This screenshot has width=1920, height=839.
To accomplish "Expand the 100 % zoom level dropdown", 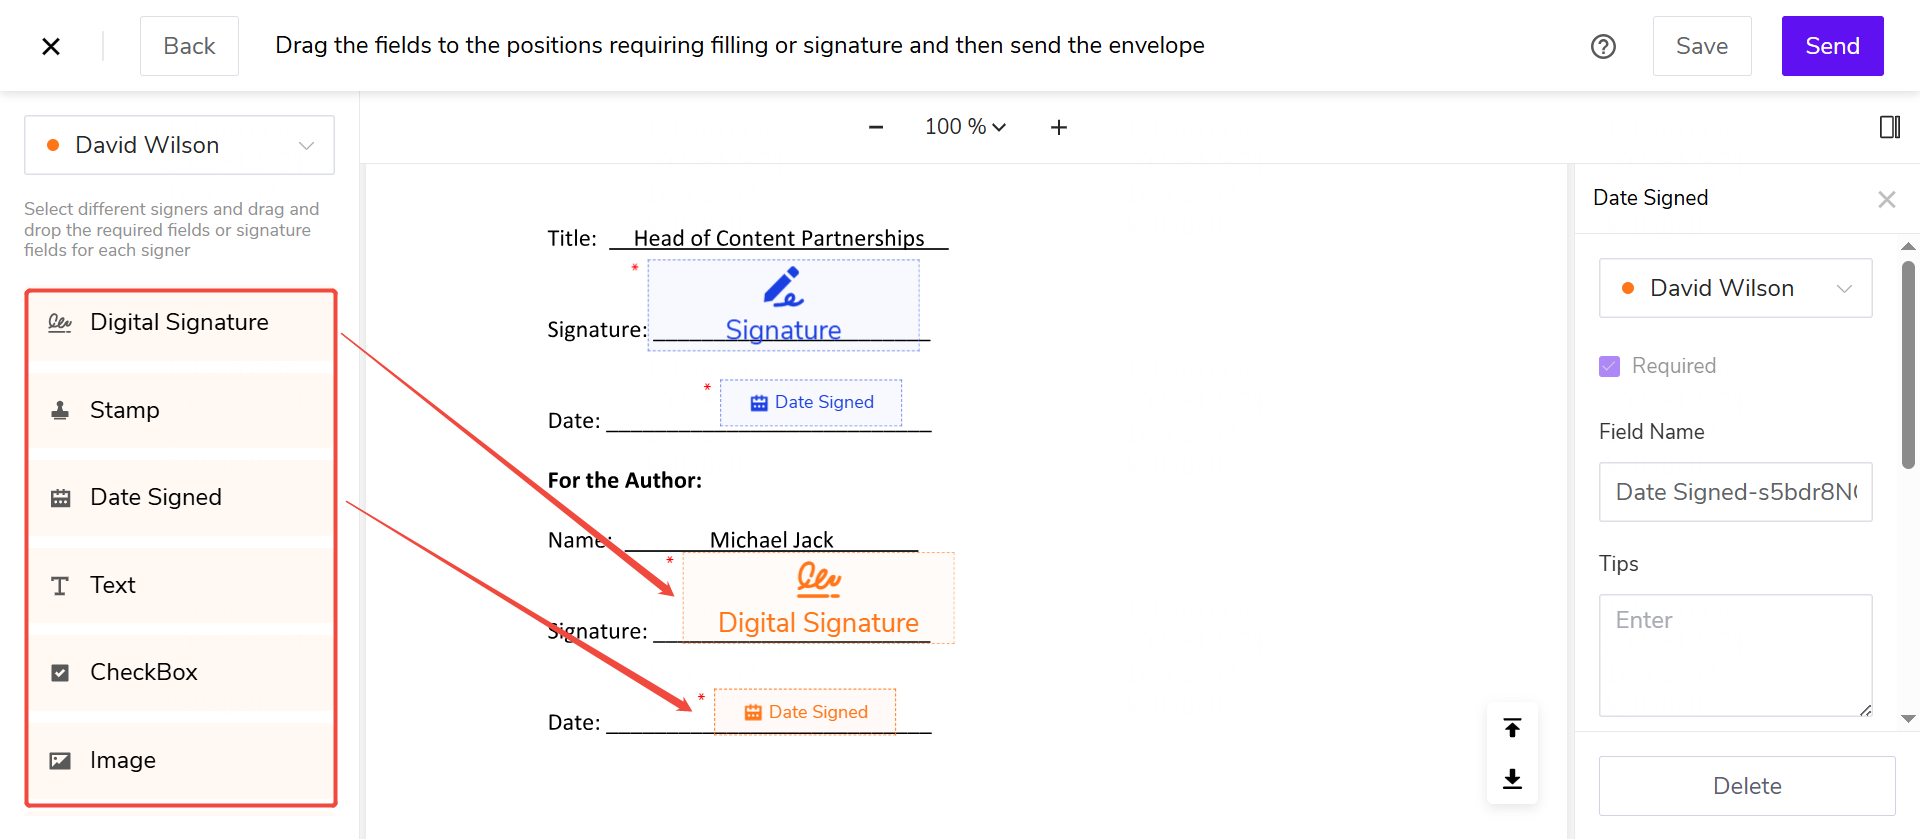I will (965, 127).
